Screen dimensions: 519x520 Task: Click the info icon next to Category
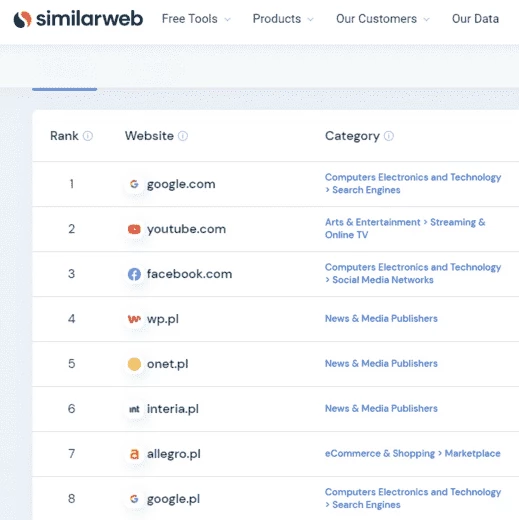coord(389,136)
